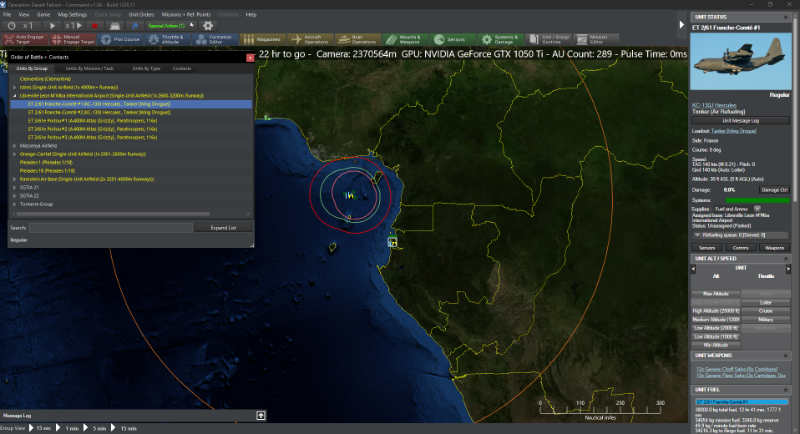Open Boat Operations
800x434 pixels.
[x=357, y=39]
